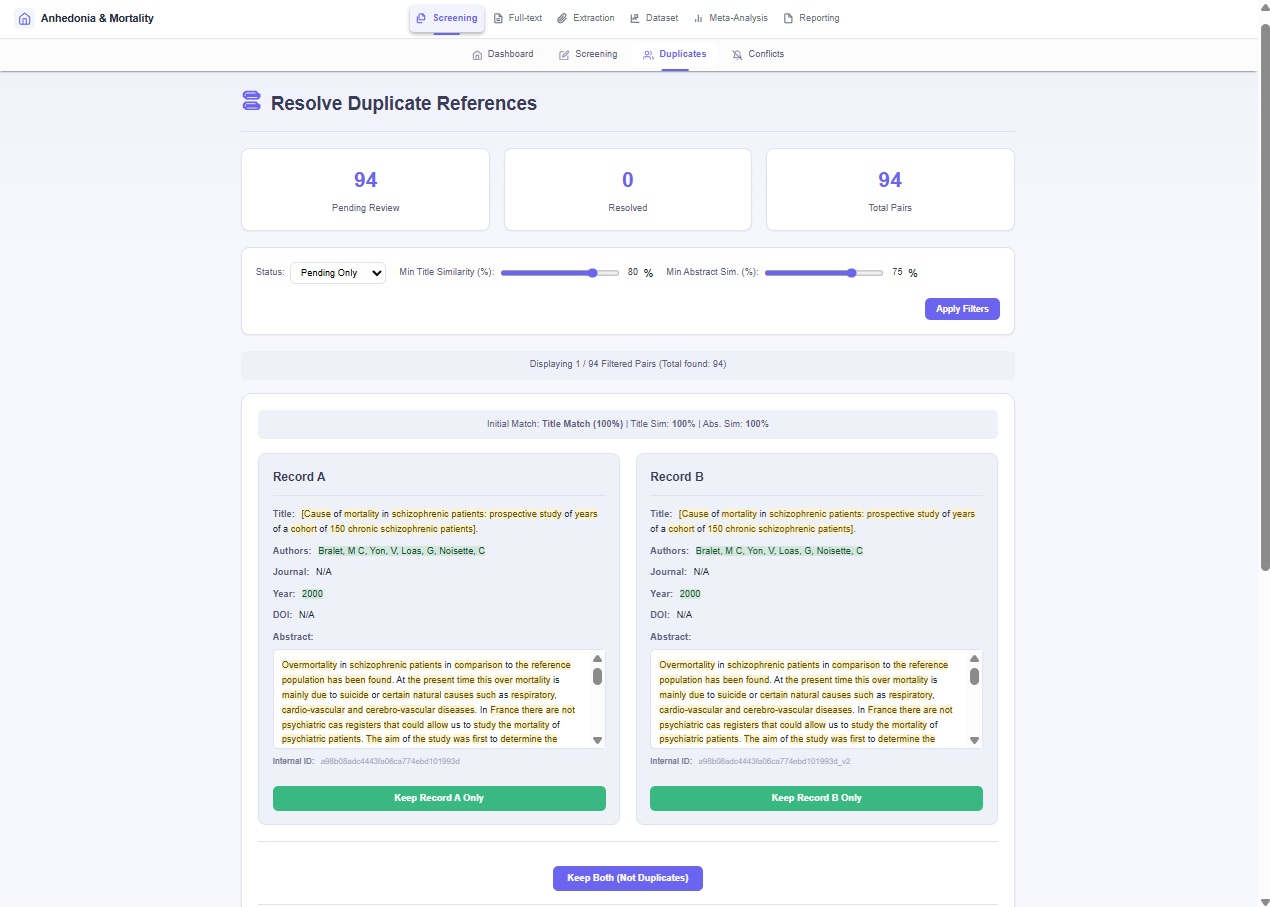Switch to the Duplicates sub-tab
Viewport: 1270px width, 907px height.
(x=675, y=54)
